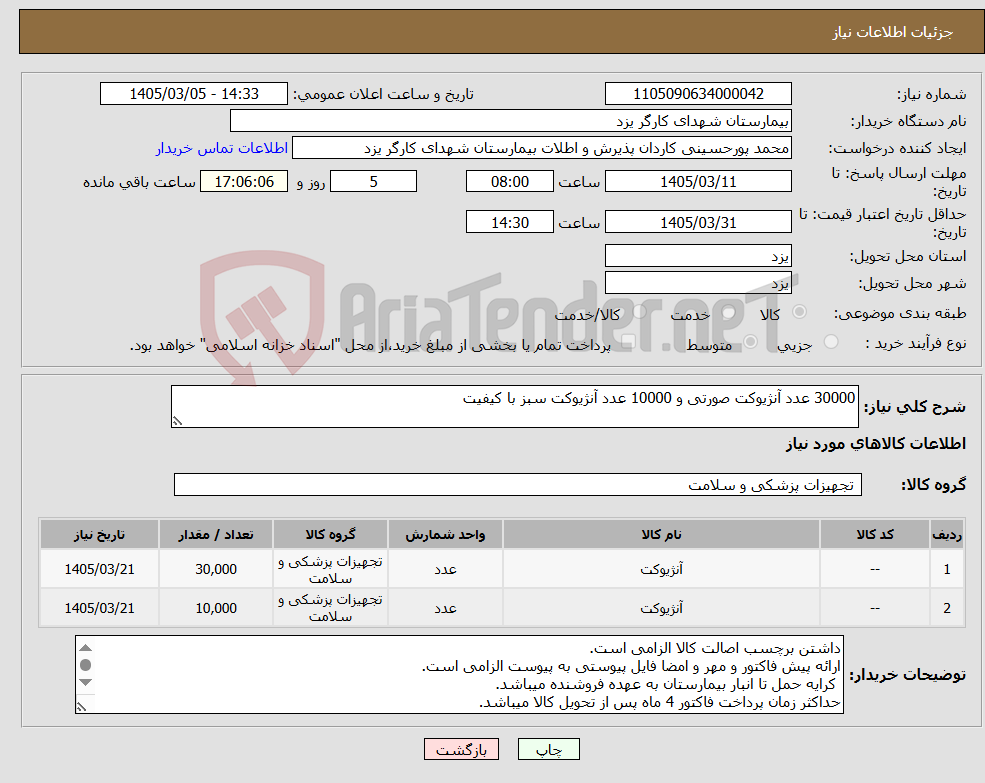The image size is (985, 783).
Task: Click the down arrow in buyer notes scrollbar
Action: 86,682
